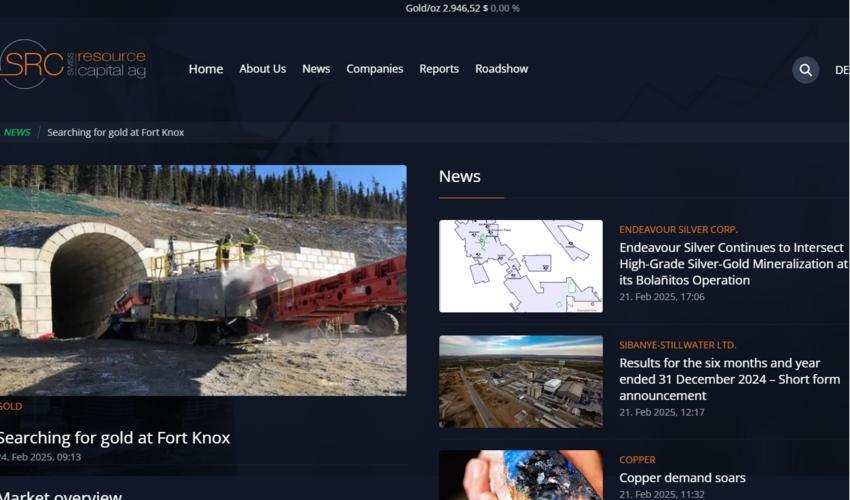Open the Reports menu item
Screen dimensions: 850x500
[439, 69]
